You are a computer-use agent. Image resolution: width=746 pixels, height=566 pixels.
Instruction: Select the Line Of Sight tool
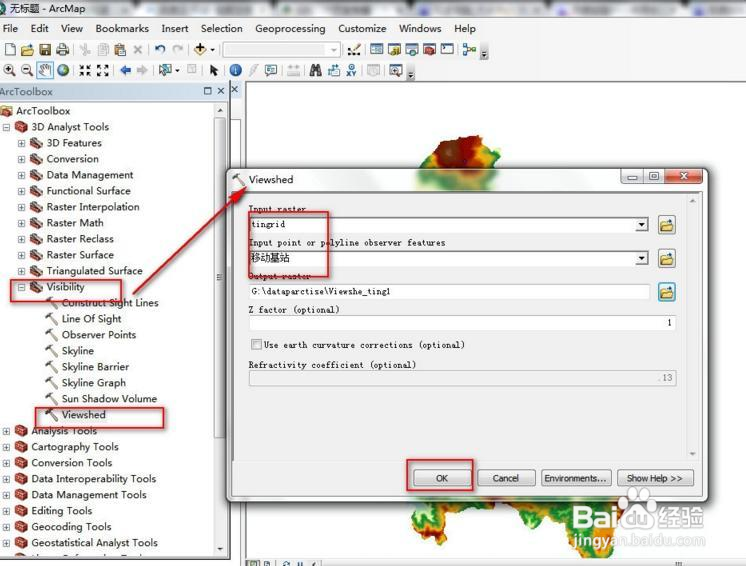coord(91,319)
